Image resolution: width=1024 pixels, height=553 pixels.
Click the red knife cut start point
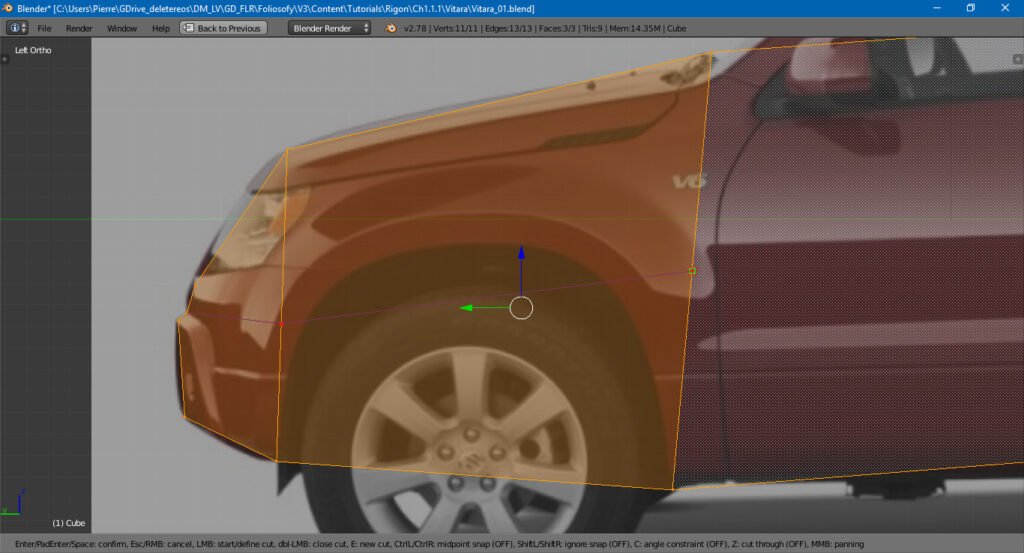click(281, 324)
